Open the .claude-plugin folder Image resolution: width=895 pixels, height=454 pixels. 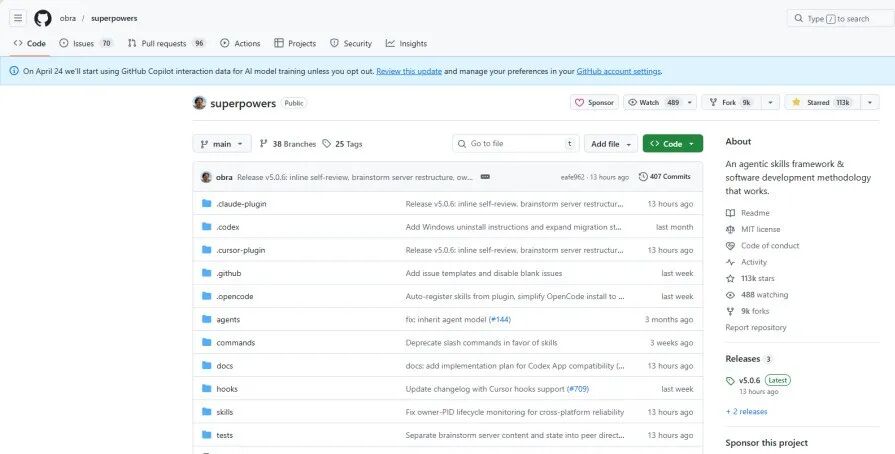241,204
